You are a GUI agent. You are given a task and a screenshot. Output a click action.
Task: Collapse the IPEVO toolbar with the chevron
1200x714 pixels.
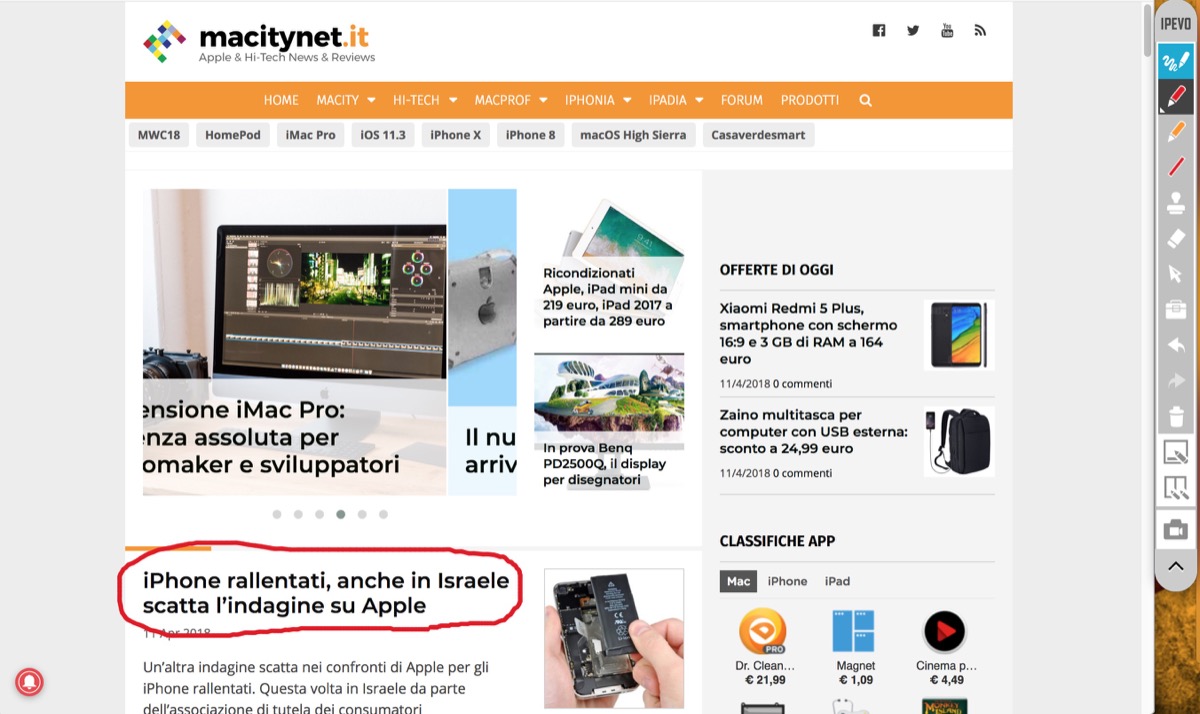pos(1176,566)
